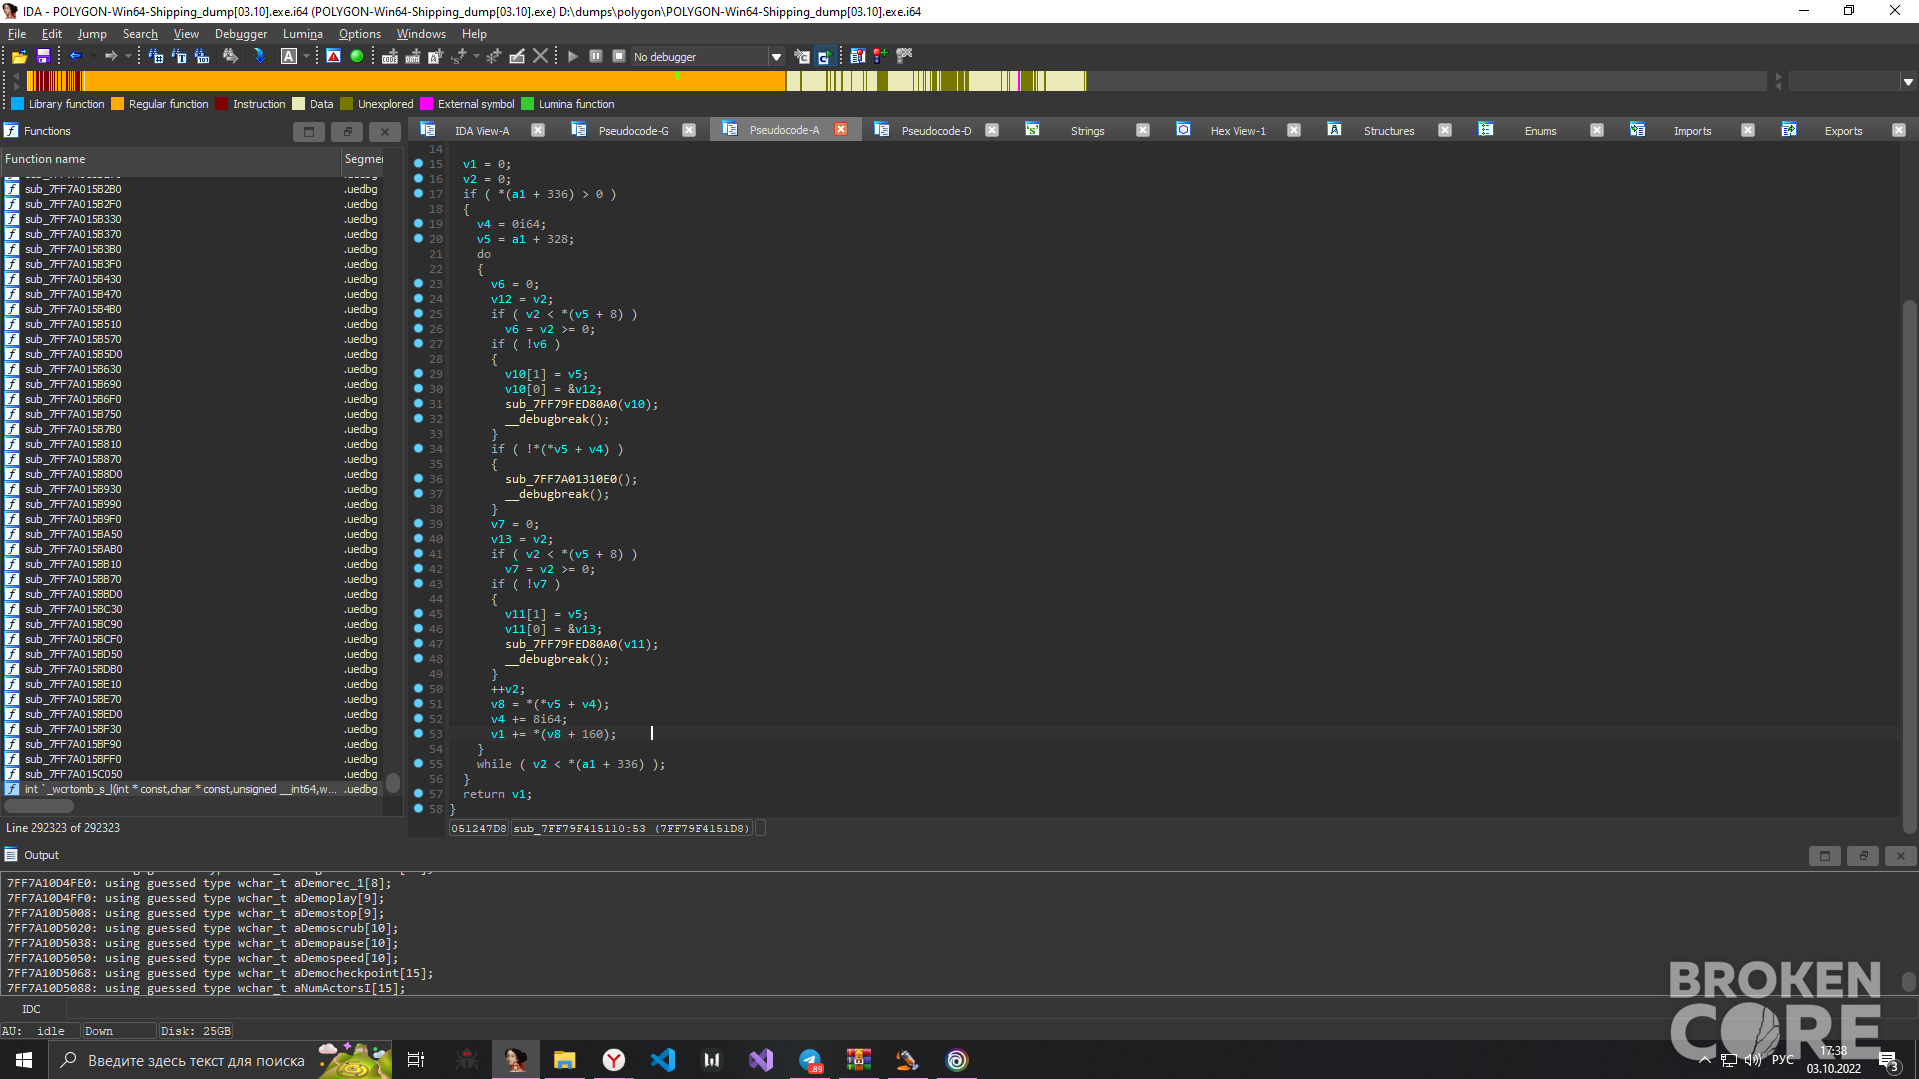Viewport: 1919px width, 1079px height.
Task: Close the Structures tab
Action: (1444, 130)
